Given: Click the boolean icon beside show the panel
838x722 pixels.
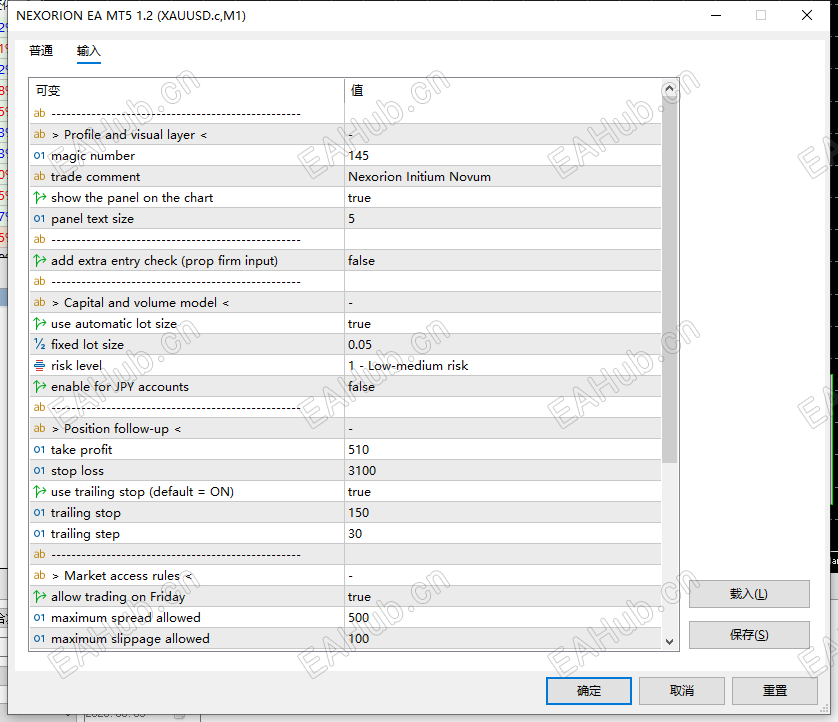Looking at the screenshot, I should tap(40, 198).
